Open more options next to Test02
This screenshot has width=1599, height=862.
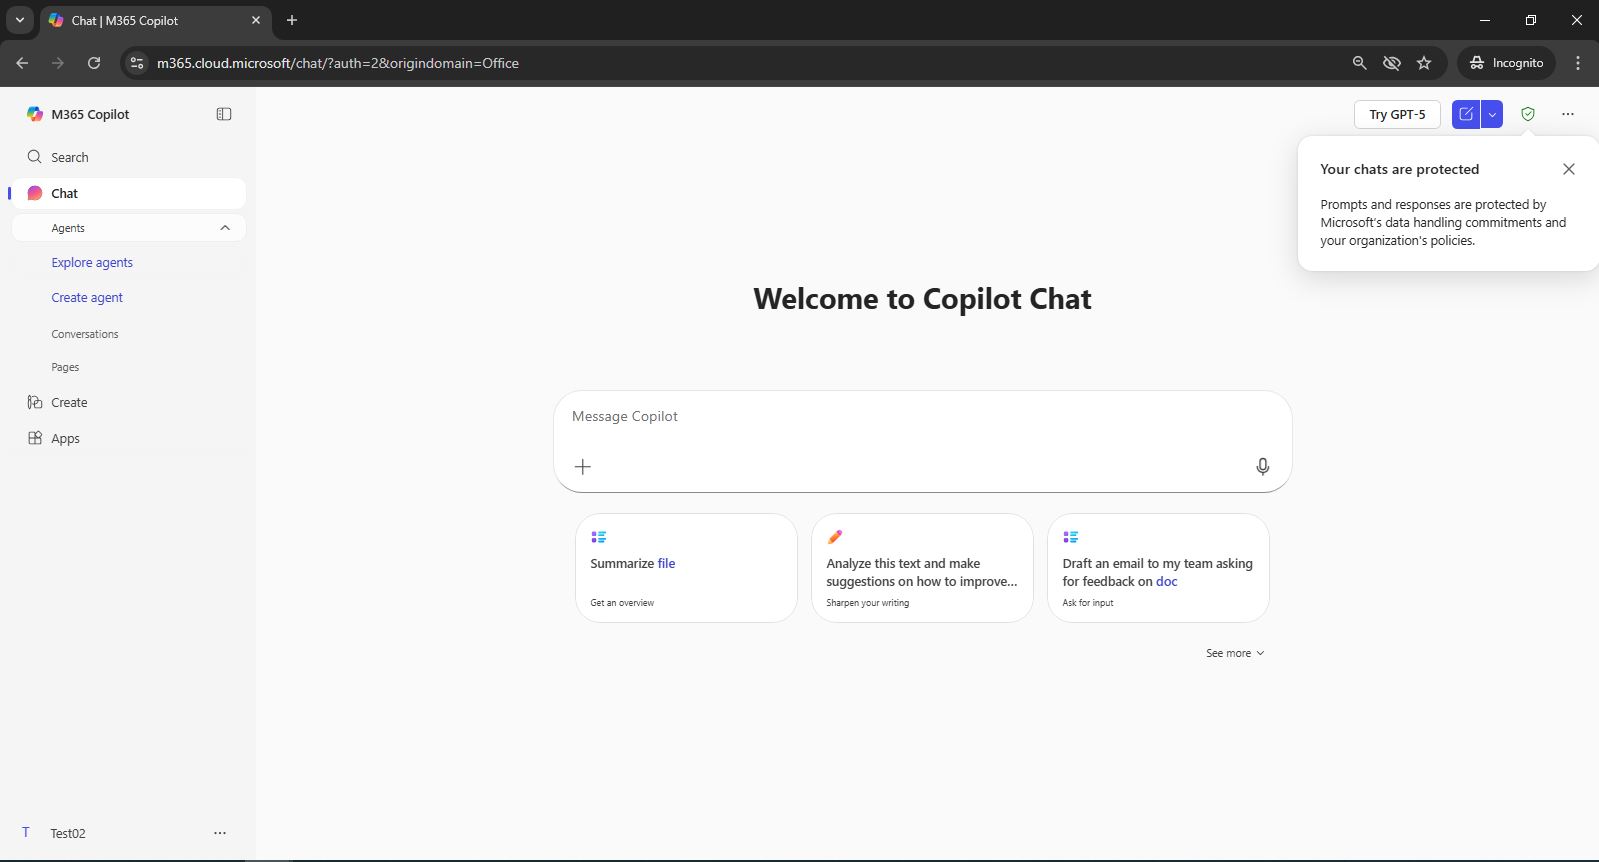click(220, 833)
